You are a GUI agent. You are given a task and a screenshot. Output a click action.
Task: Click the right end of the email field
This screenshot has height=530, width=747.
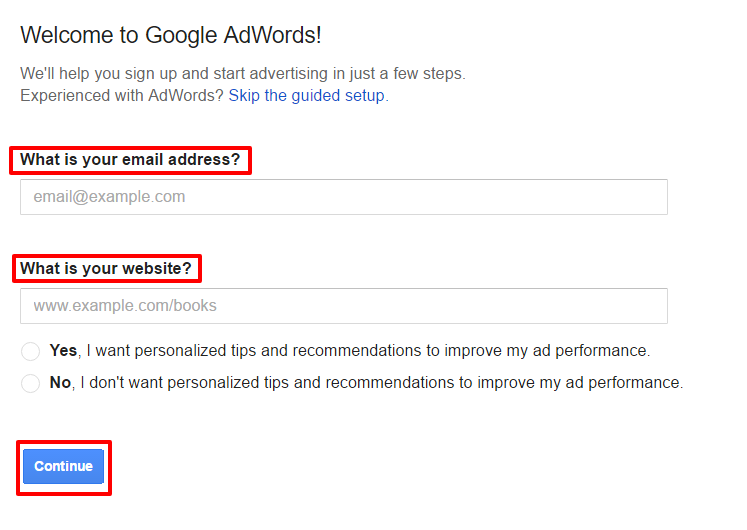point(650,197)
